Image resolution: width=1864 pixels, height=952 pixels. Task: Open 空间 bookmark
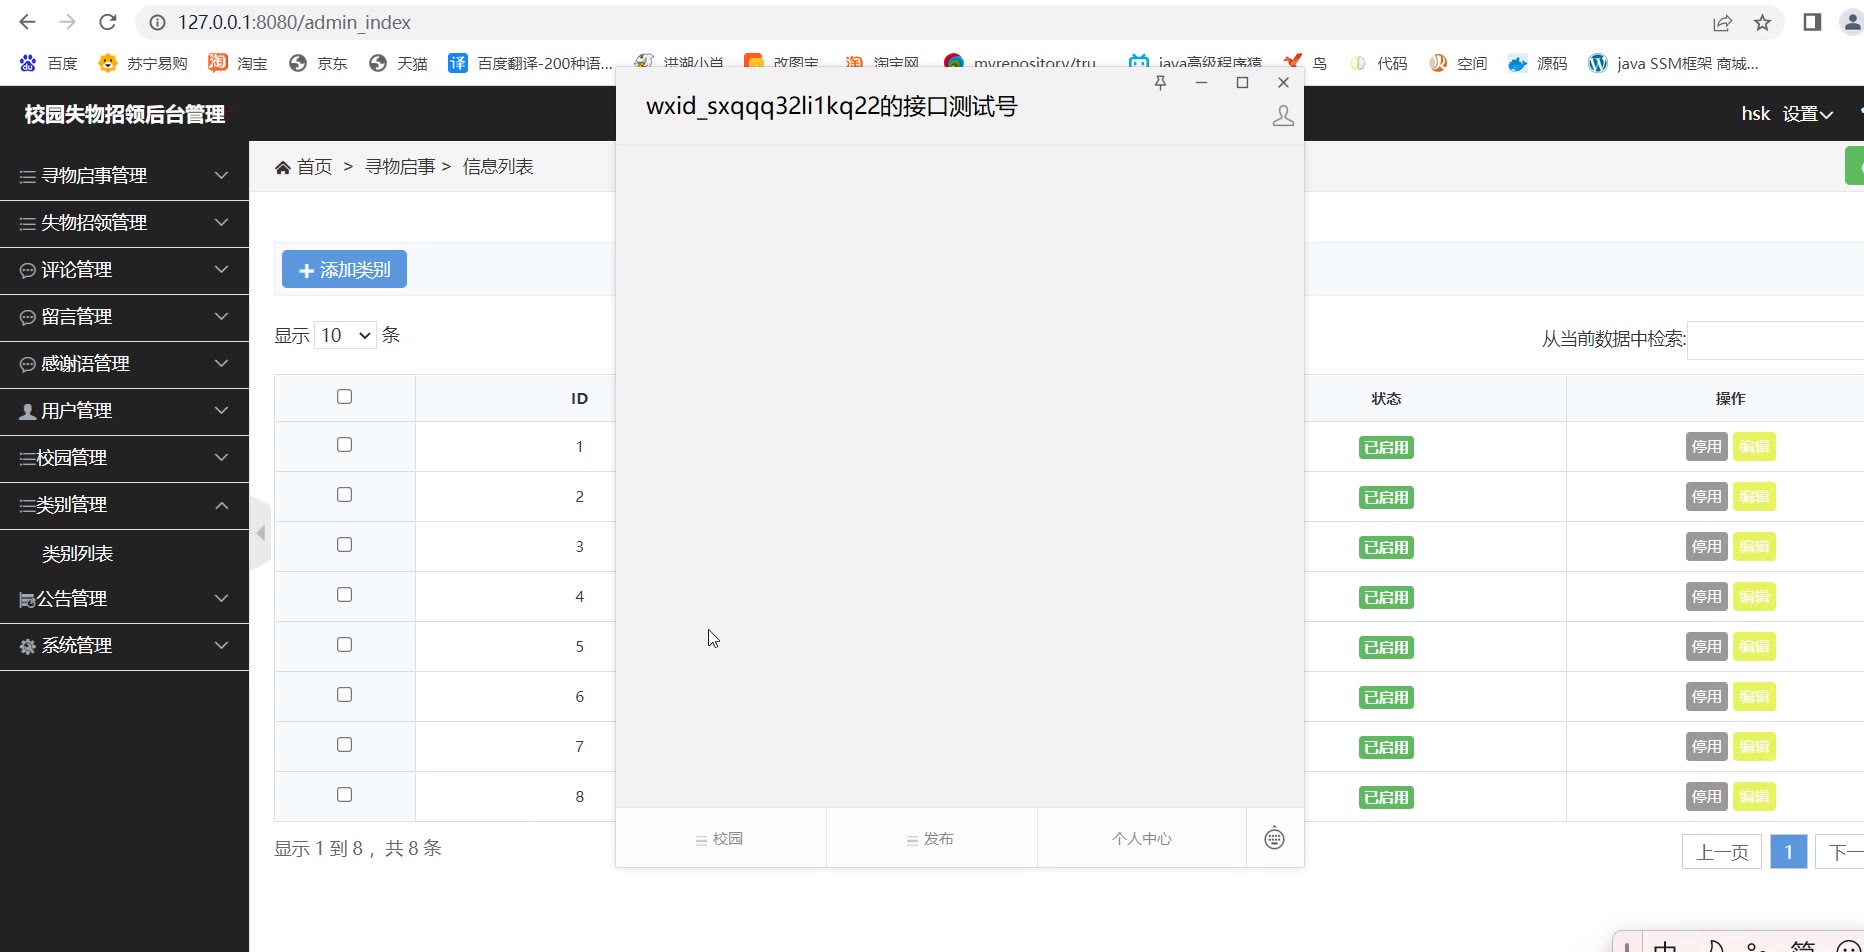pos(1458,63)
